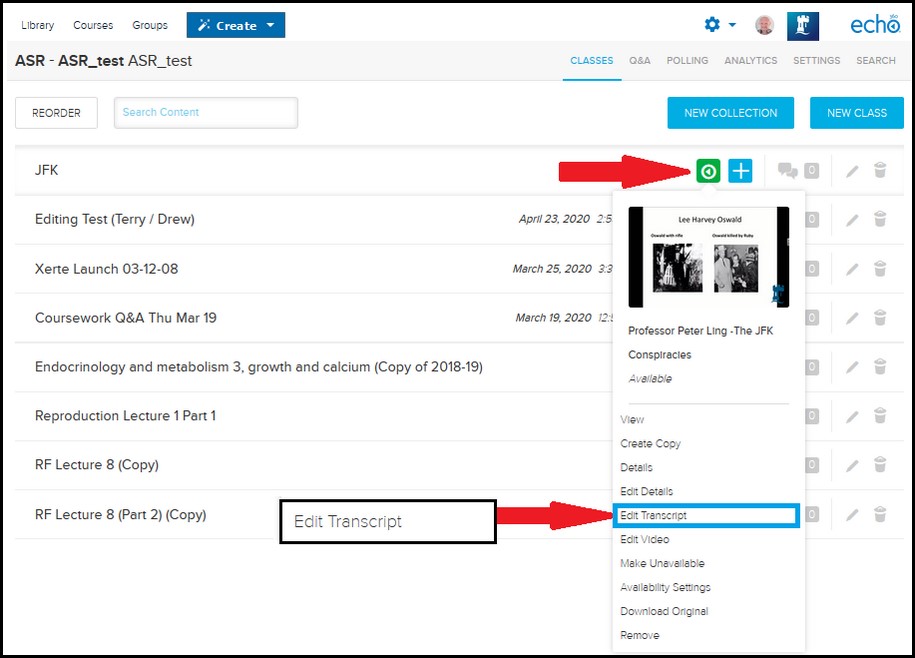
Task: Click the echo logo at top right
Action: click(872, 24)
